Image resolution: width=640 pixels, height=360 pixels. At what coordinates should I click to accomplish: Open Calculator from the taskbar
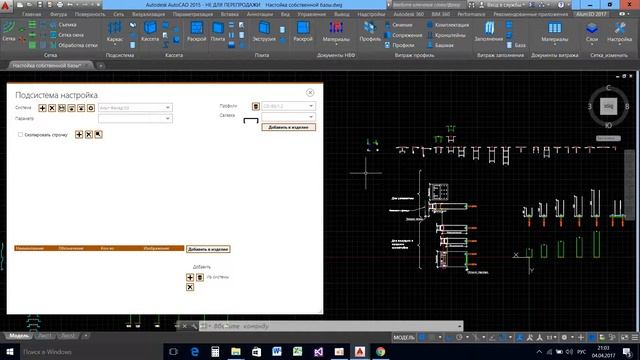pyautogui.click(x=215, y=352)
